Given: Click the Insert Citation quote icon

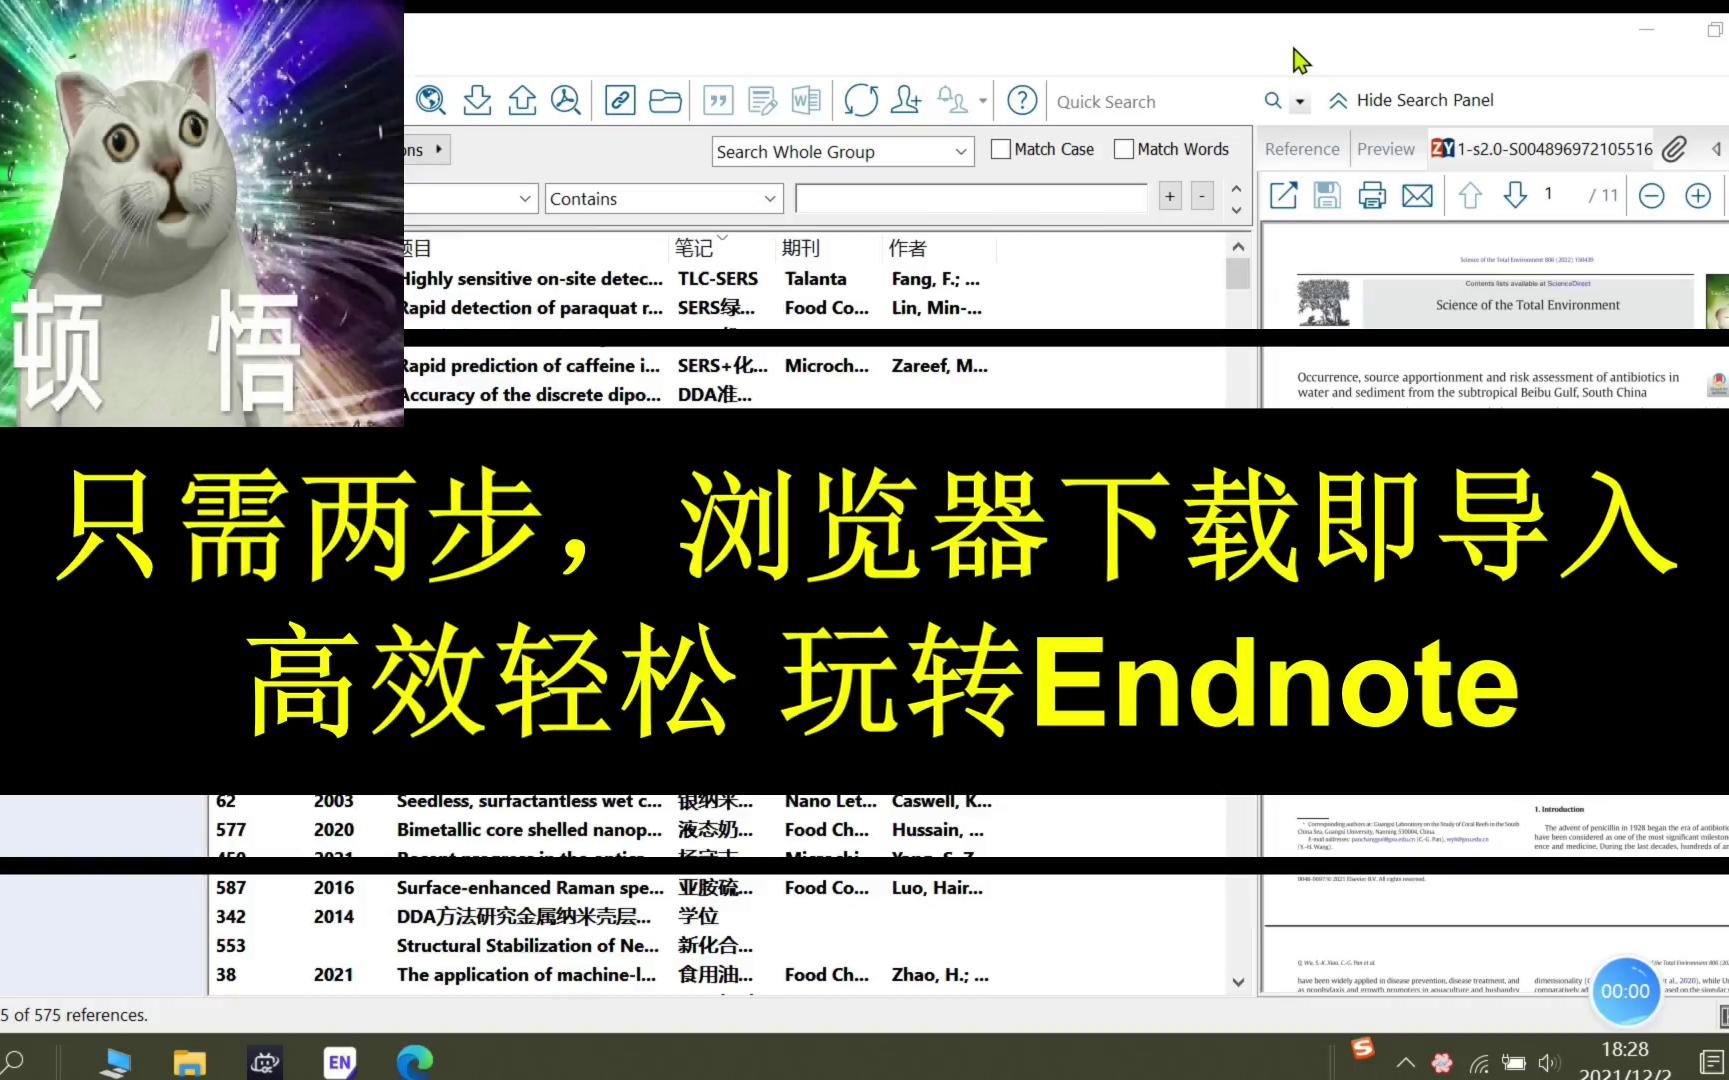Looking at the screenshot, I should coord(718,100).
